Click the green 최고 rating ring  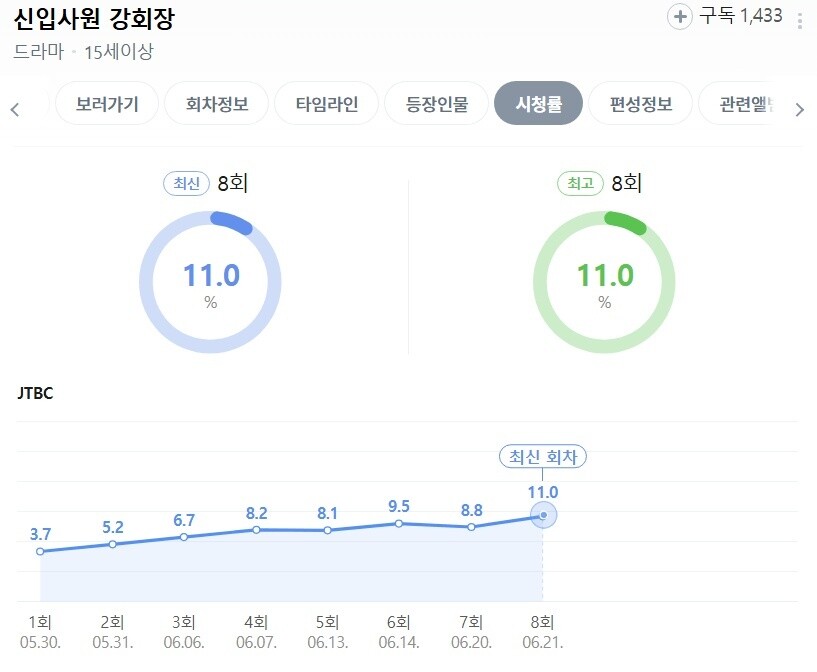point(604,282)
